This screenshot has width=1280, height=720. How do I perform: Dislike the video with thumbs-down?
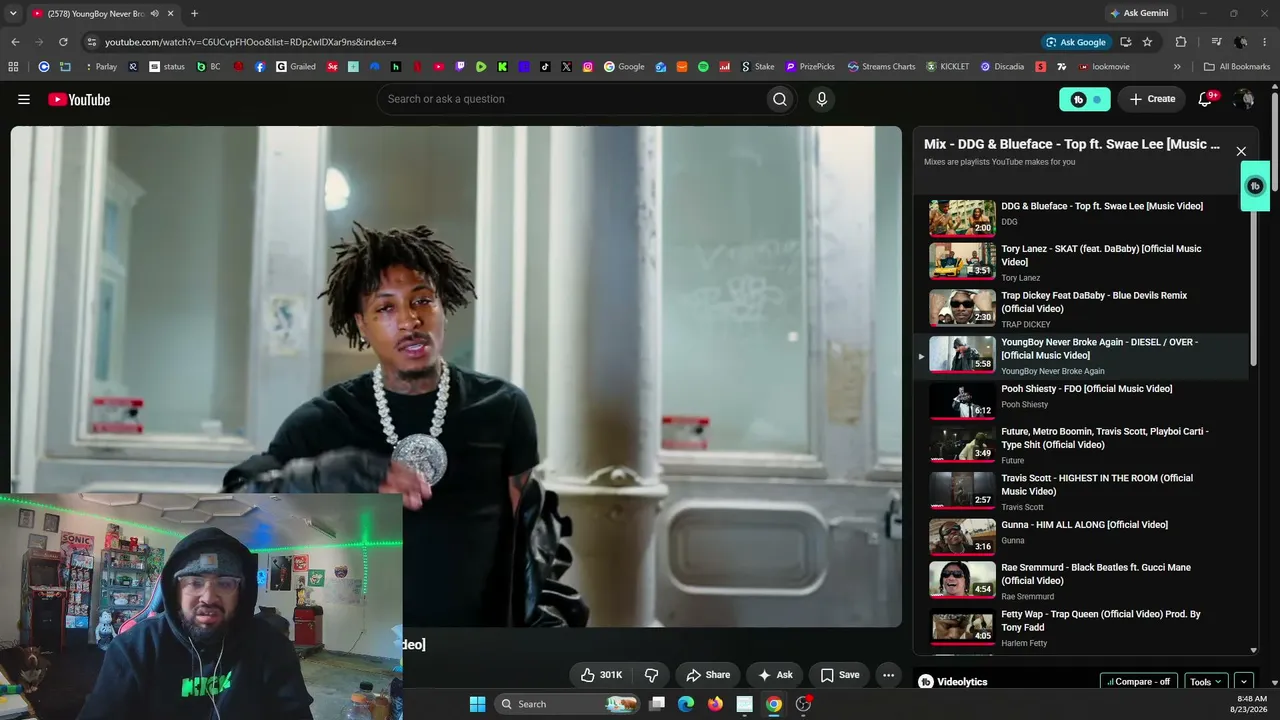(x=651, y=675)
